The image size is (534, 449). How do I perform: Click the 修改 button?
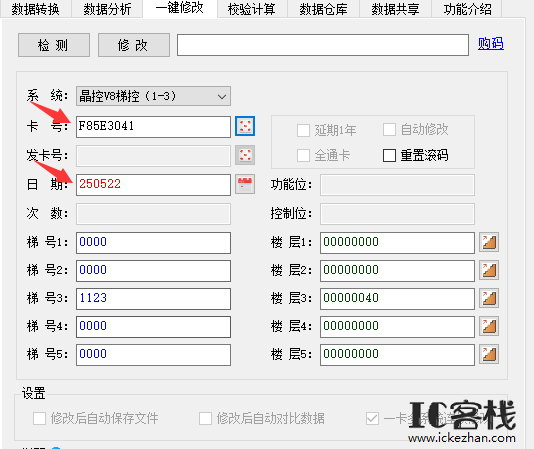pyautogui.click(x=134, y=45)
